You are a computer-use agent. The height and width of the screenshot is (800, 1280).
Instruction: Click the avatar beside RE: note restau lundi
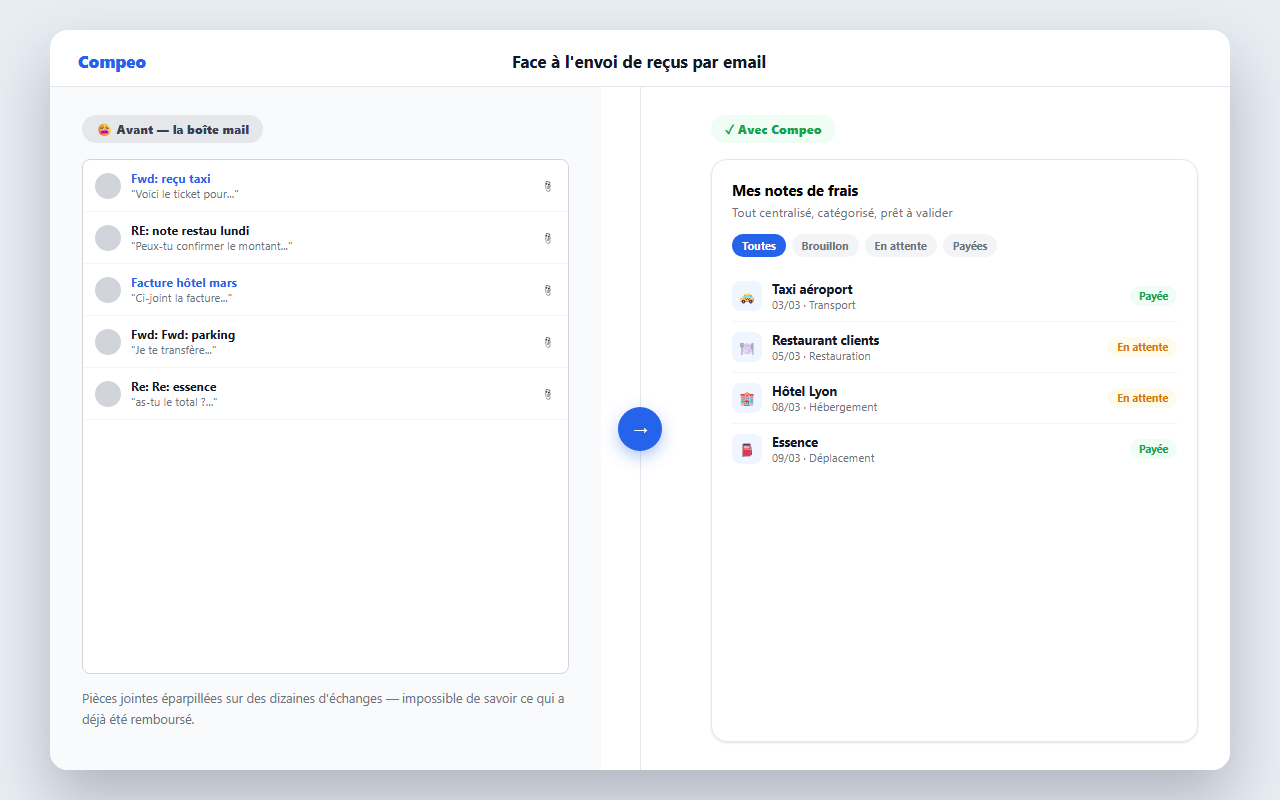tap(108, 238)
